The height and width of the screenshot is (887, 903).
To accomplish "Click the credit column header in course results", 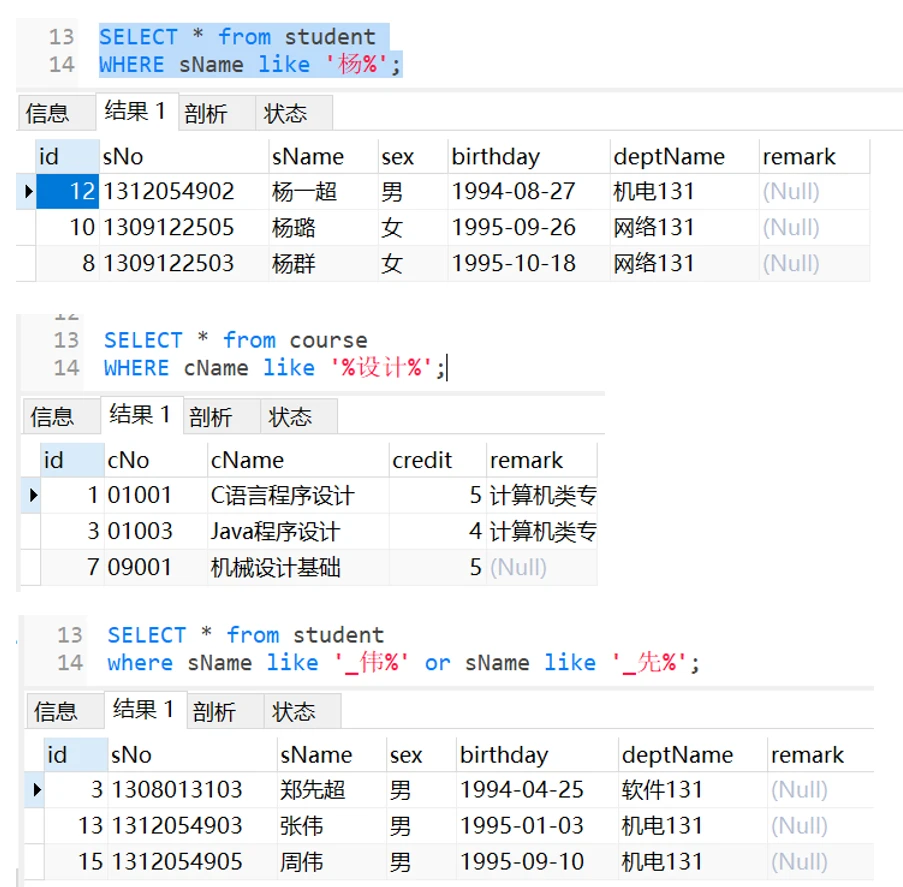I will click(422, 460).
